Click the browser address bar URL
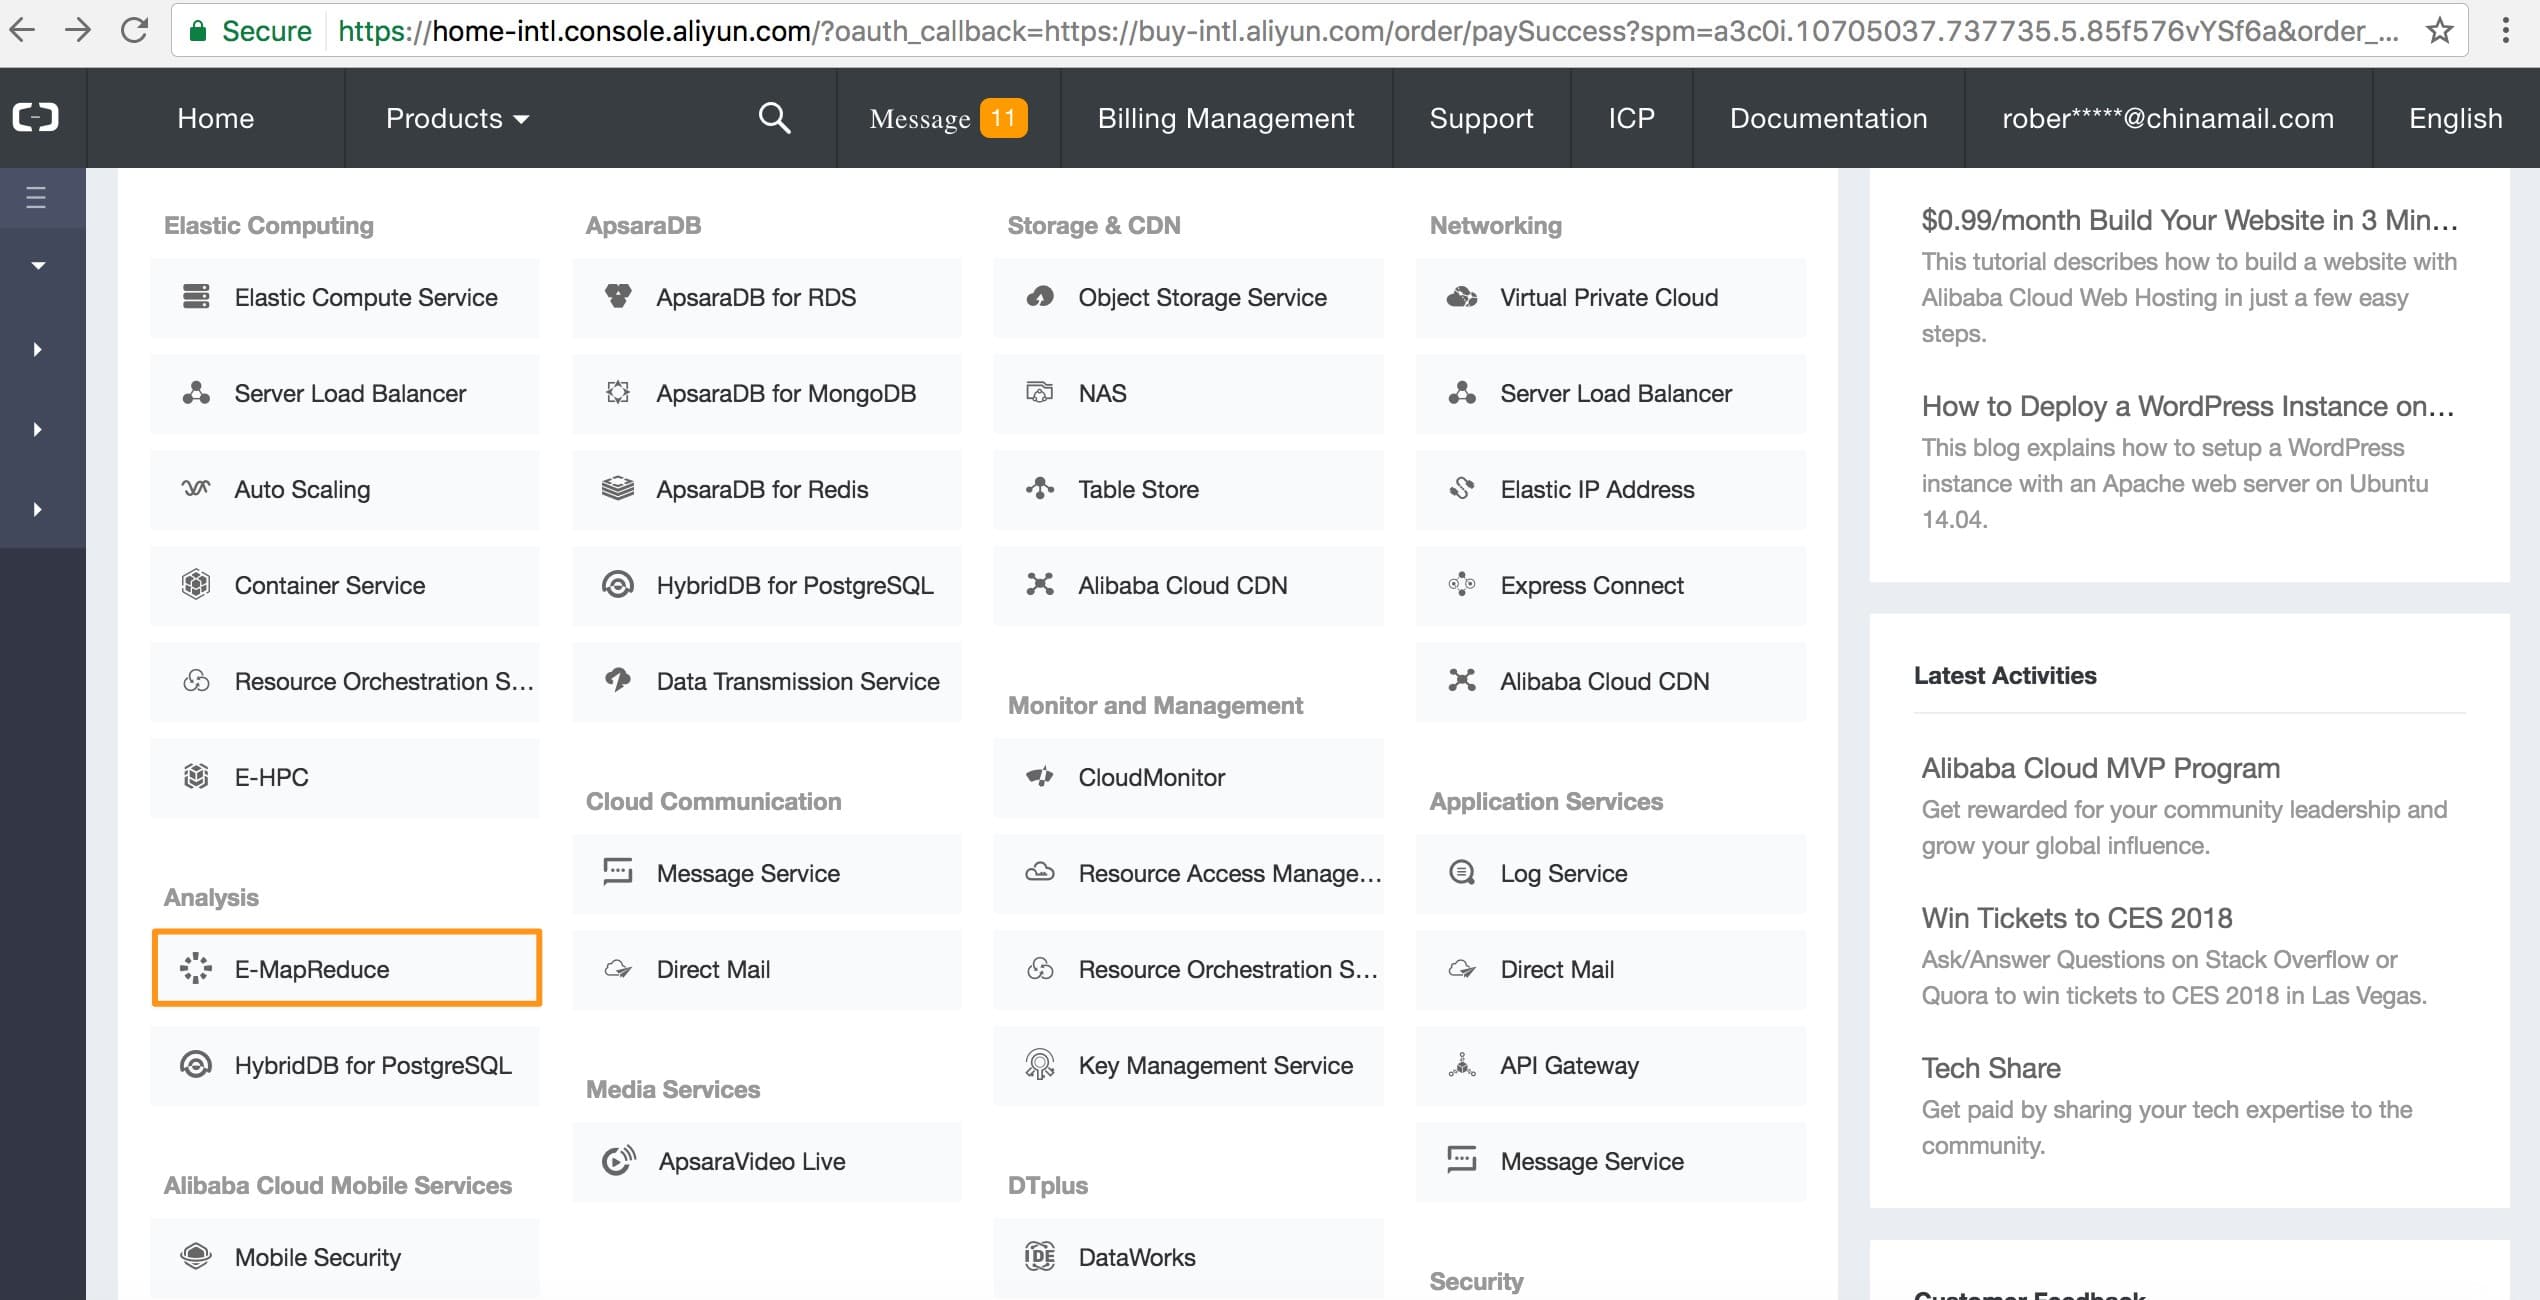The width and height of the screenshot is (2540, 1300). (1368, 31)
